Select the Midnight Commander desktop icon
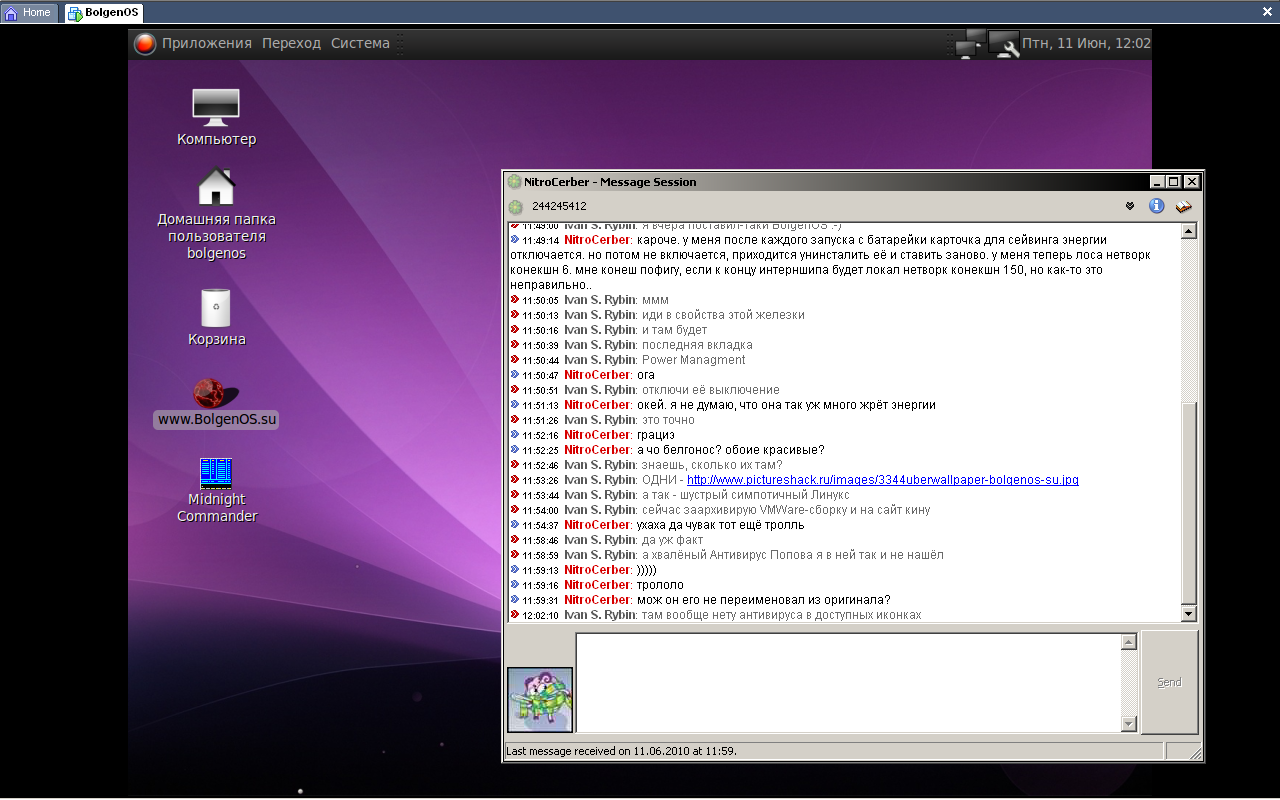The width and height of the screenshot is (1280, 800). (x=216, y=490)
